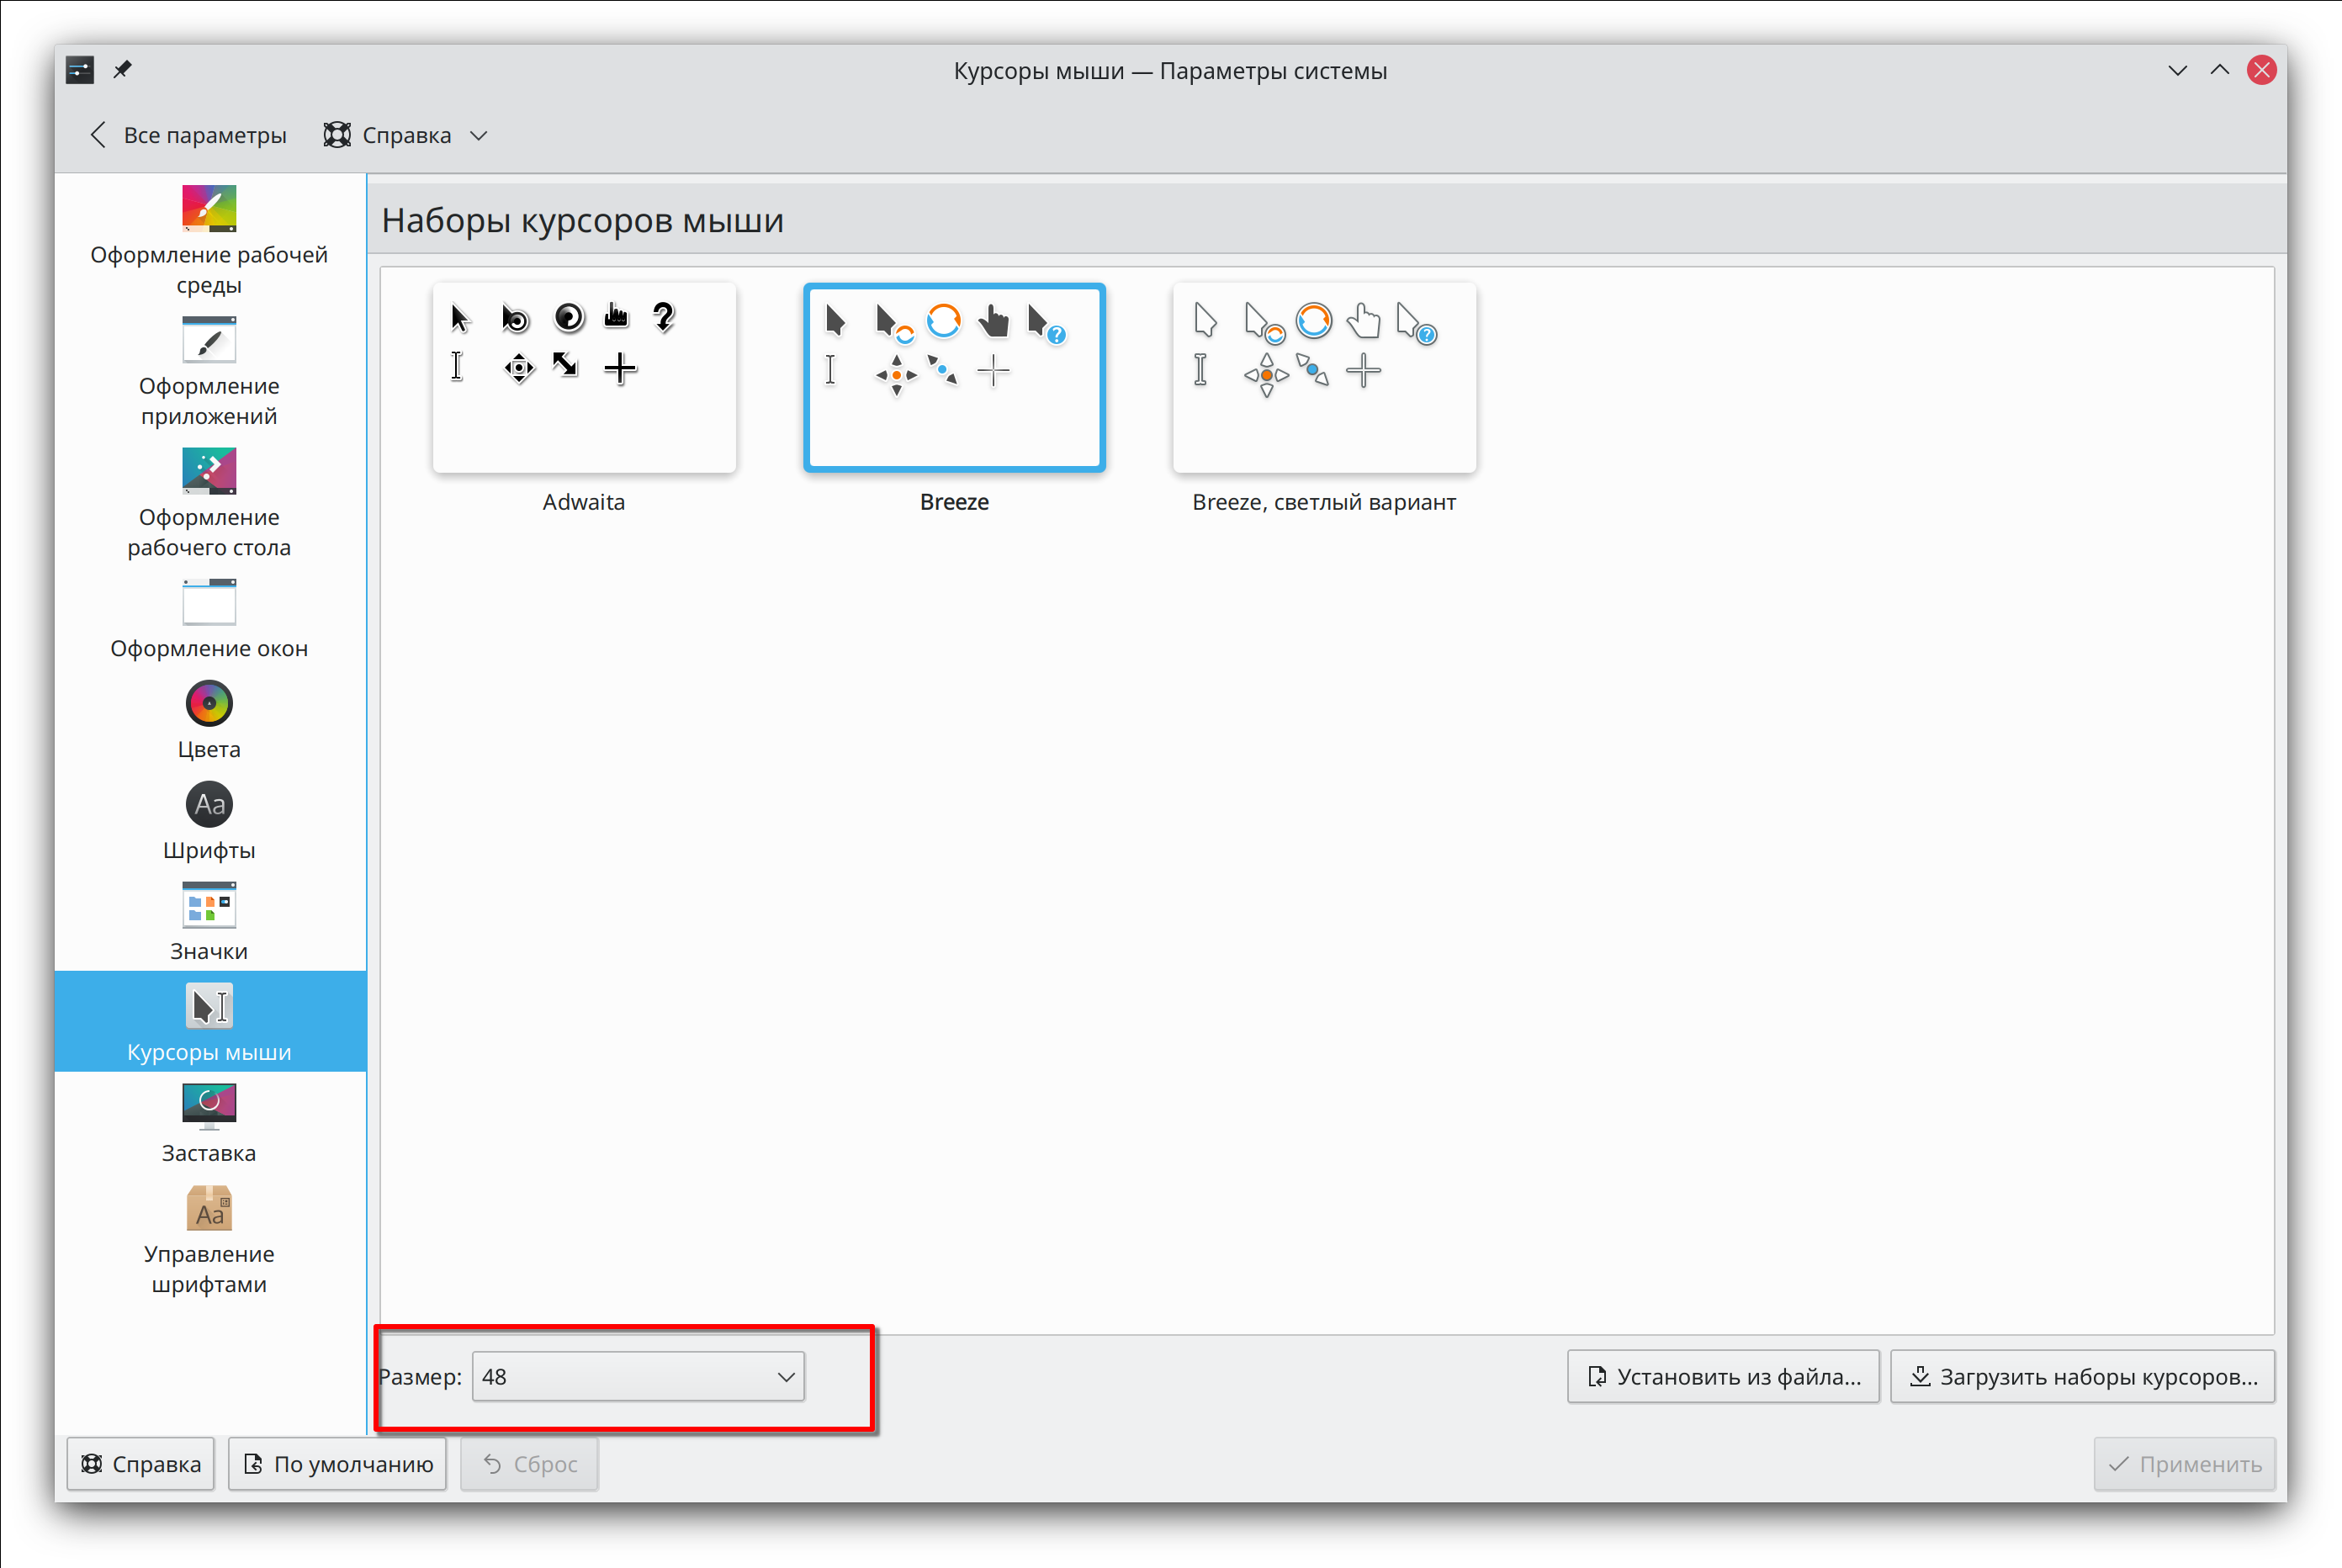The width and height of the screenshot is (2342, 1568).
Task: Select the Adwaita cursor theme thumbnail
Action: (584, 377)
